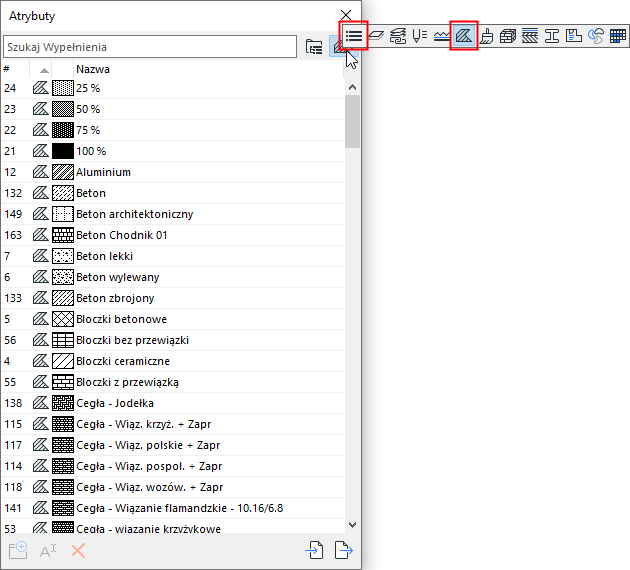Screen dimensions: 630x570
Task: Click the import attributes icon
Action: click(314, 550)
